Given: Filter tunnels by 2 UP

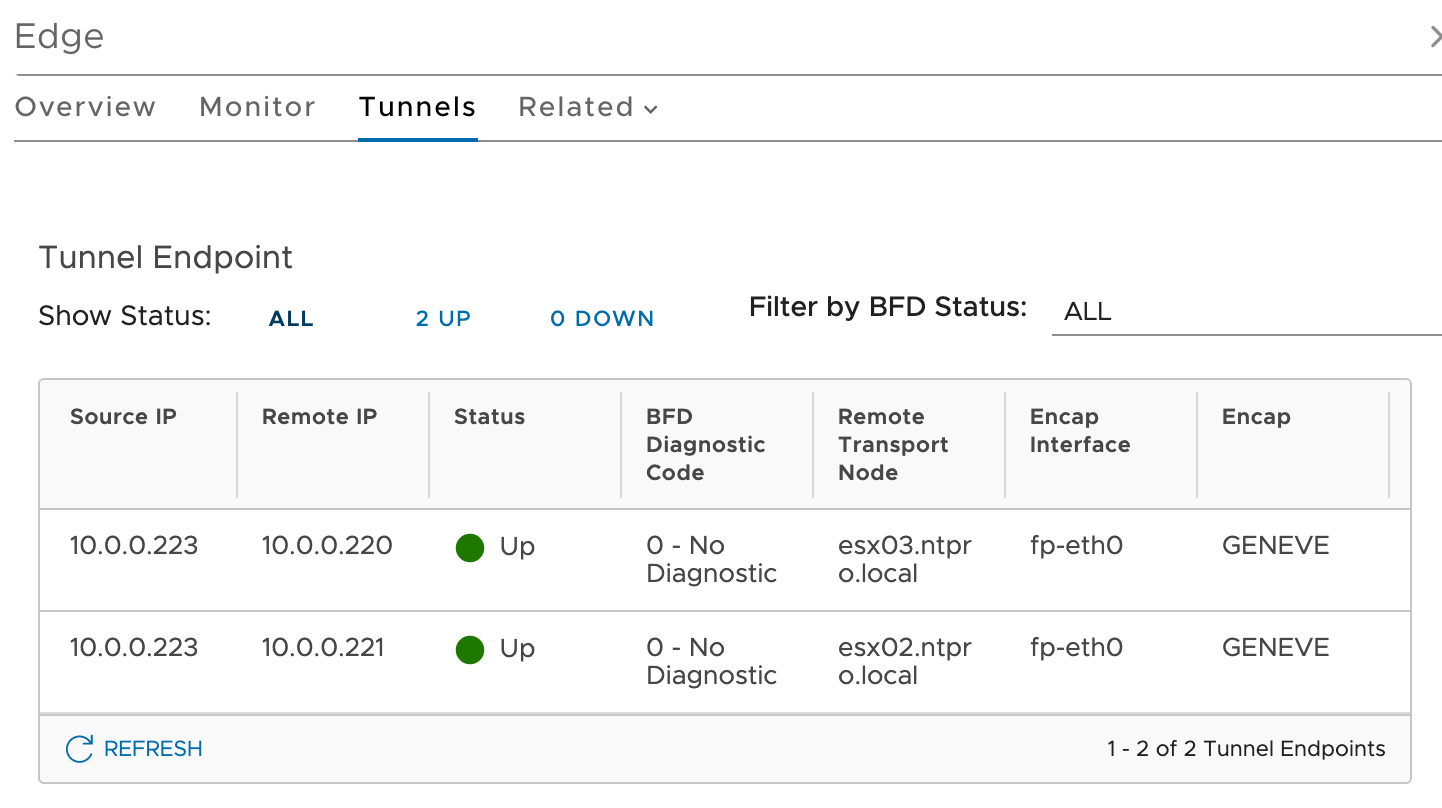Looking at the screenshot, I should click(443, 319).
